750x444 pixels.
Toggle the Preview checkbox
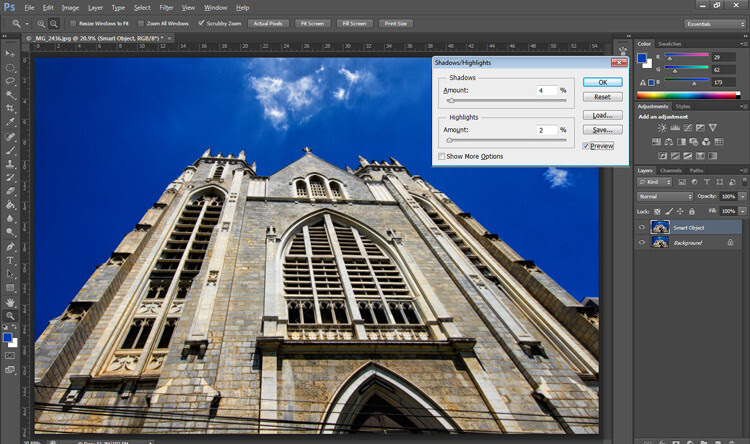[585, 146]
